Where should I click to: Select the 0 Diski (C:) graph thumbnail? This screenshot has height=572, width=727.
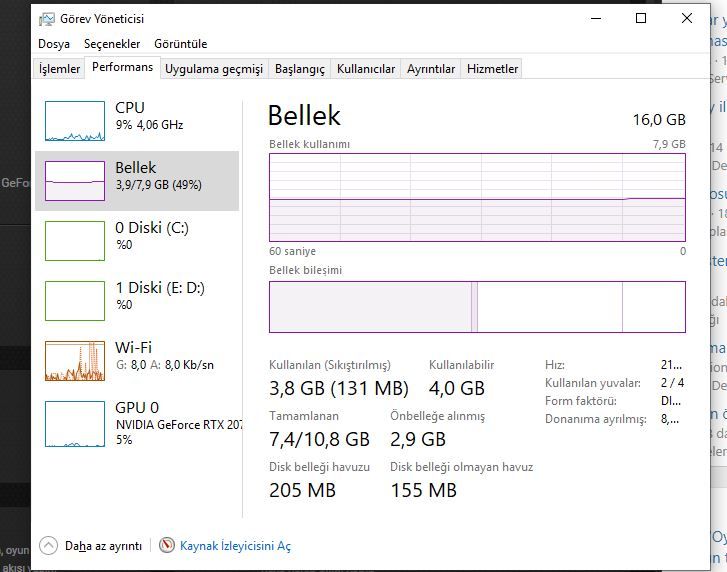pyautogui.click(x=74, y=241)
